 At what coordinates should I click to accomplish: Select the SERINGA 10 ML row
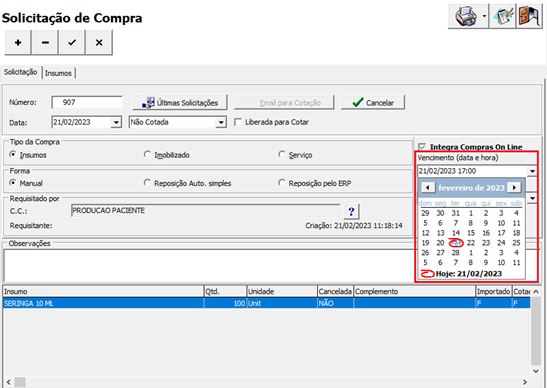point(267,303)
